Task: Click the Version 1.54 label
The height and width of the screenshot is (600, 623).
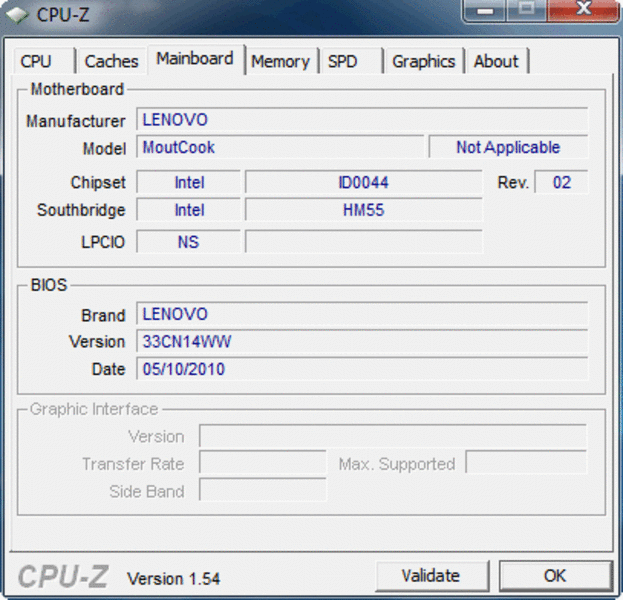Action: (173, 579)
